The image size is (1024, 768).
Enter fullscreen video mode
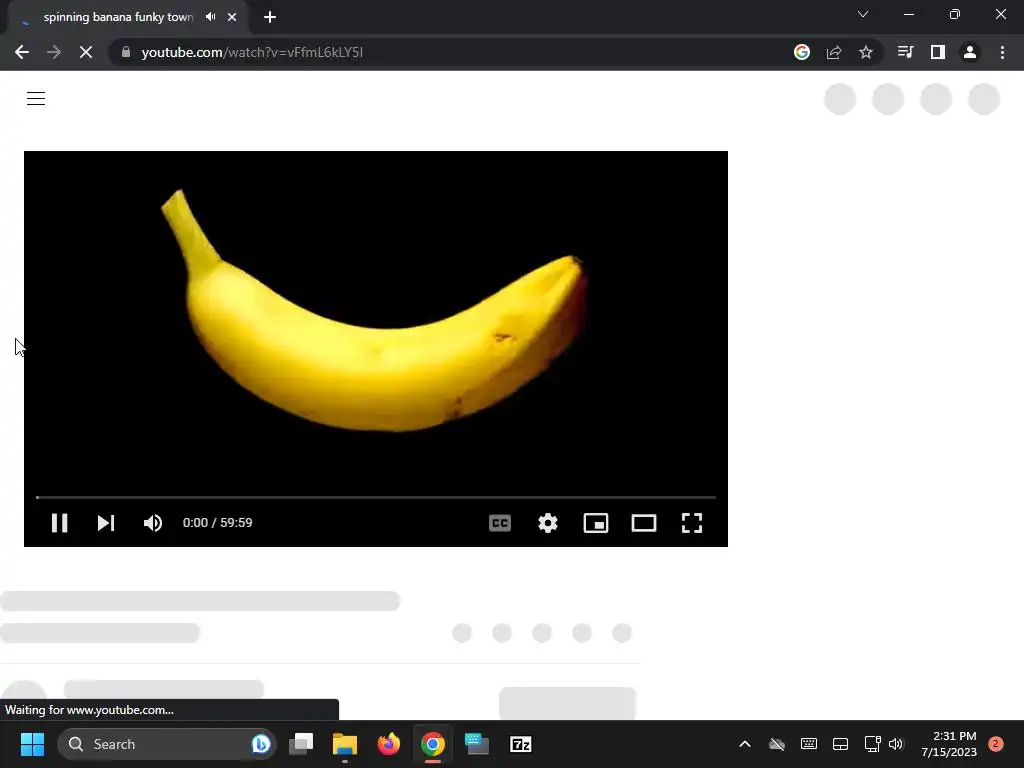(692, 523)
